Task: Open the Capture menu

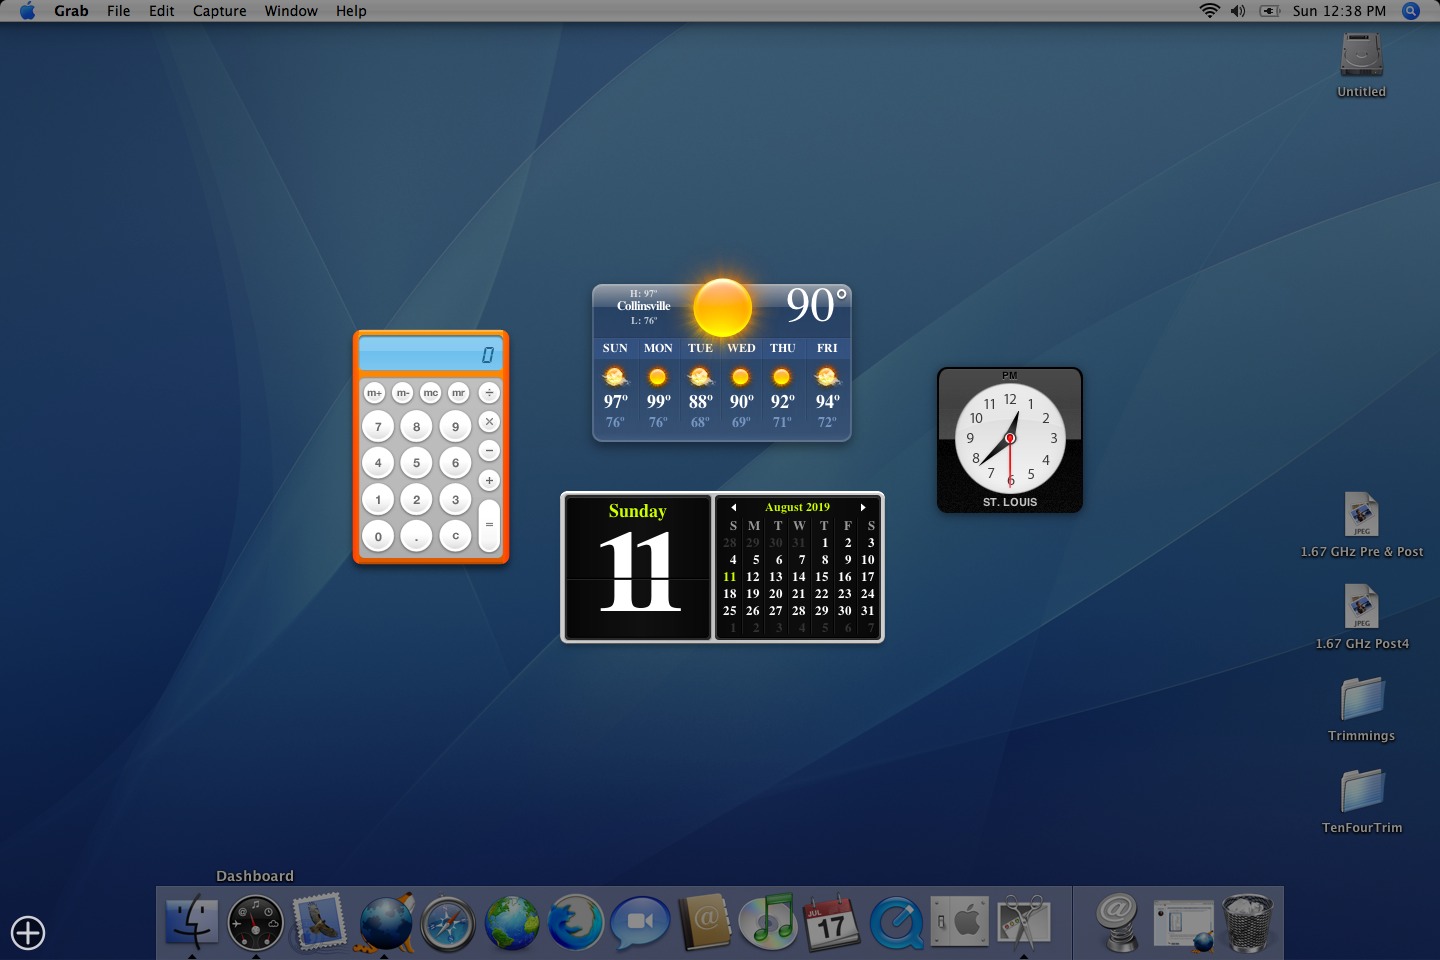Action: [x=219, y=11]
